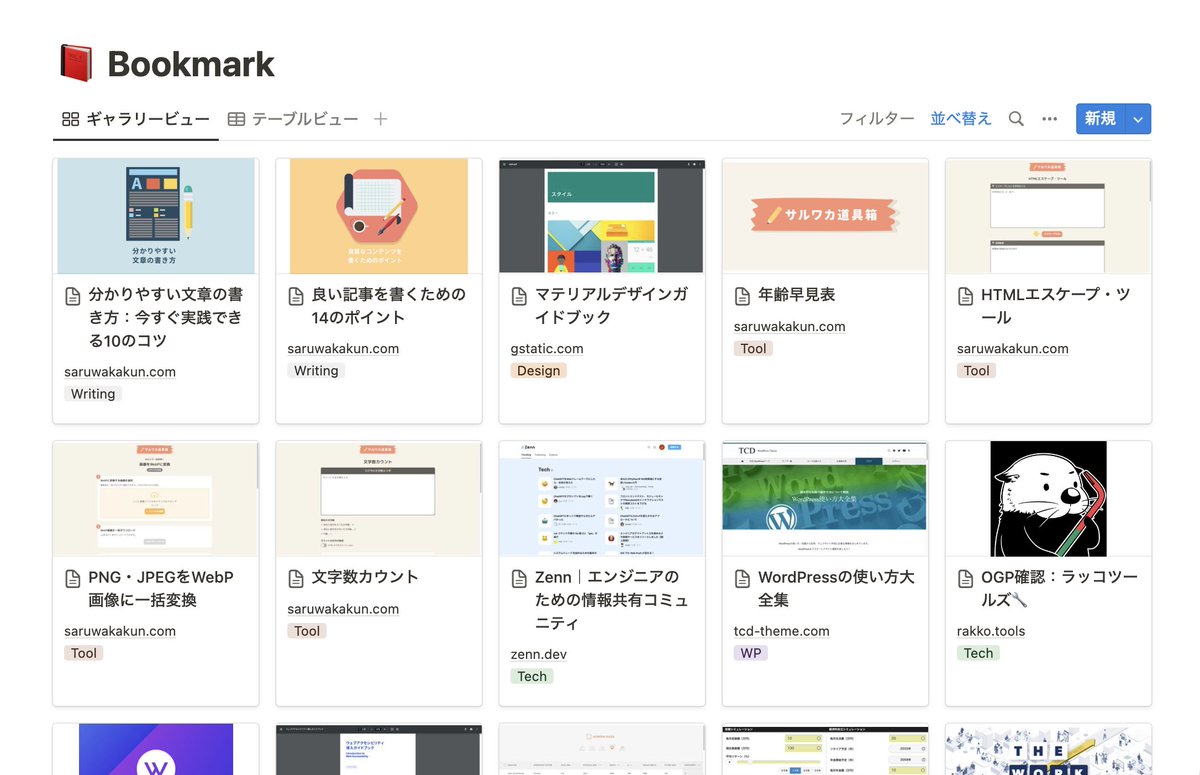1200x775 pixels.
Task: Create a new entry with 新規 button
Action: (1101, 119)
